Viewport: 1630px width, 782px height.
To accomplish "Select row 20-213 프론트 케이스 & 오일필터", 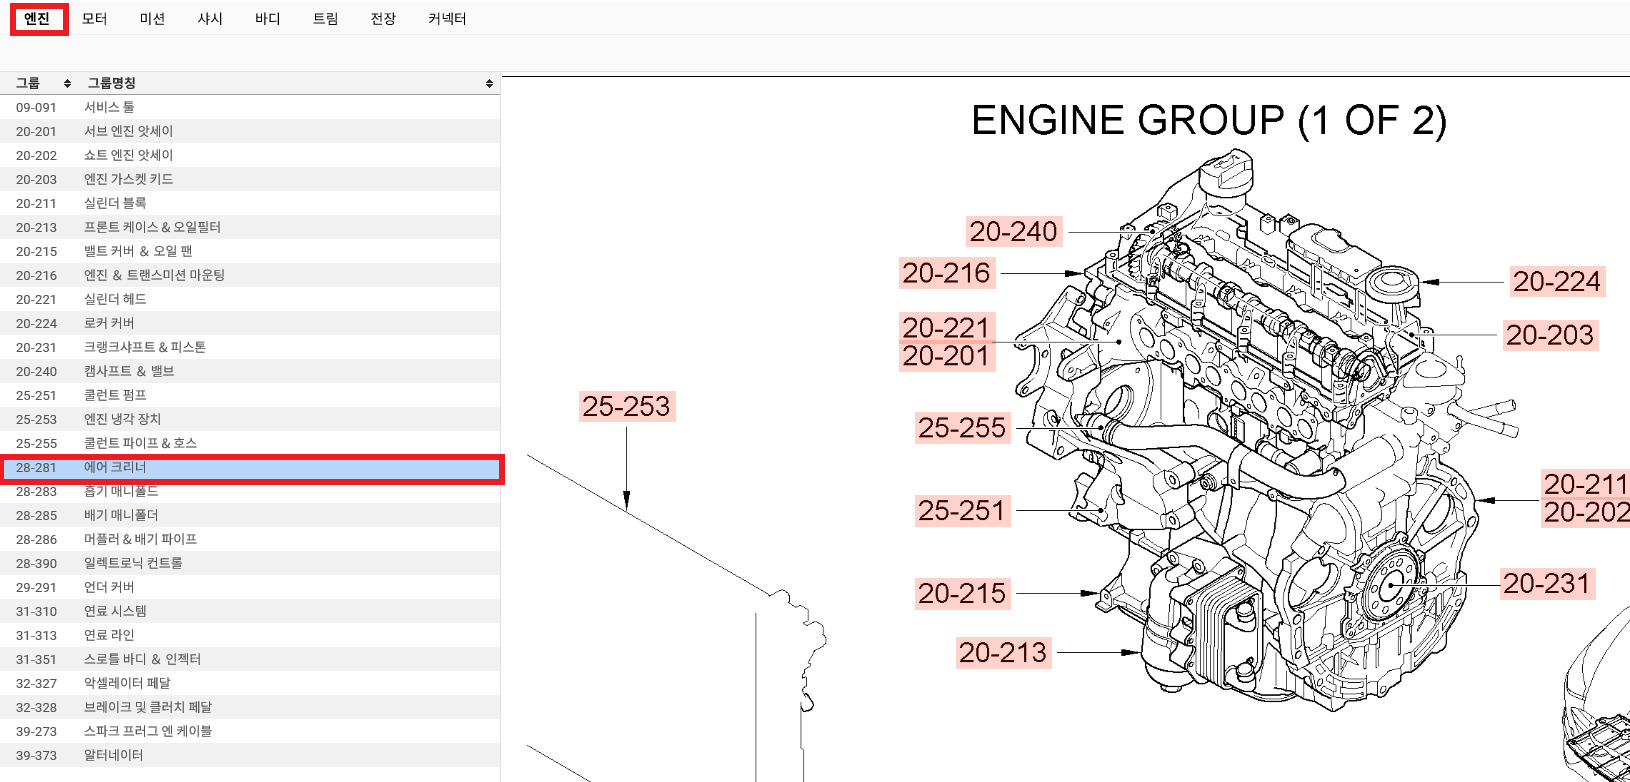I will (250, 227).
